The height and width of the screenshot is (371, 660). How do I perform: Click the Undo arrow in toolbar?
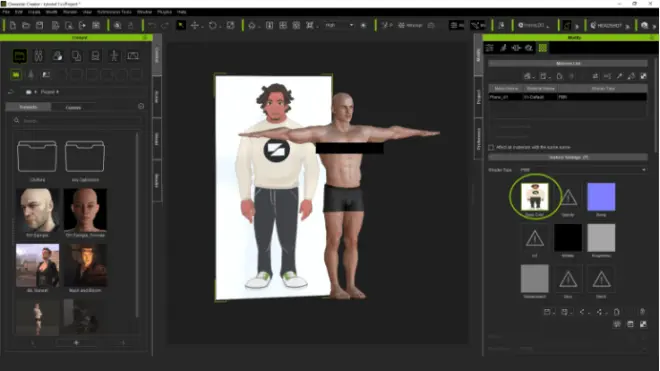pyautogui.click(x=152, y=26)
